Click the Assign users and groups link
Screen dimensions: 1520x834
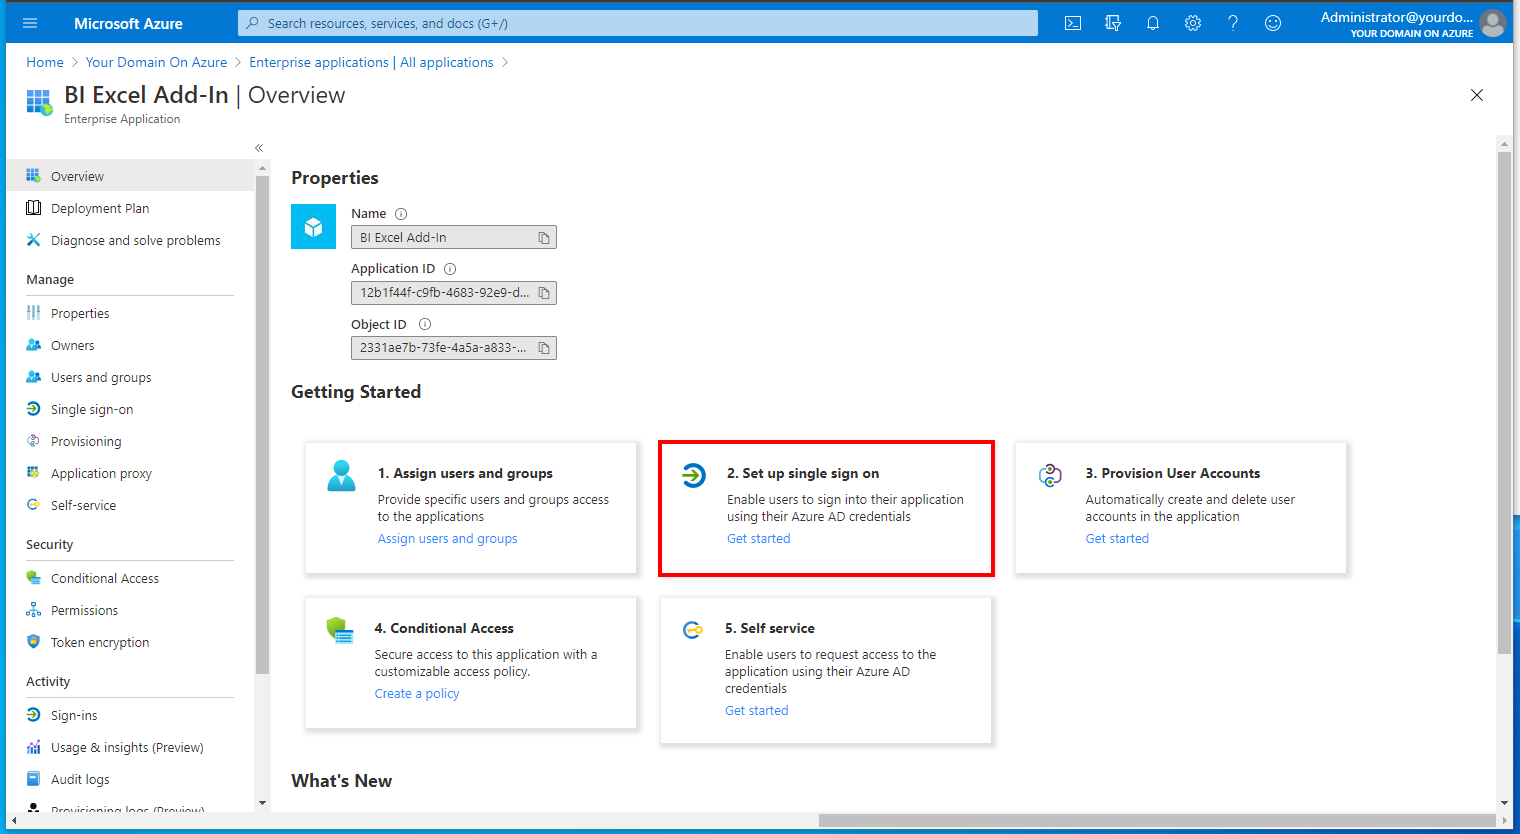[x=447, y=538]
